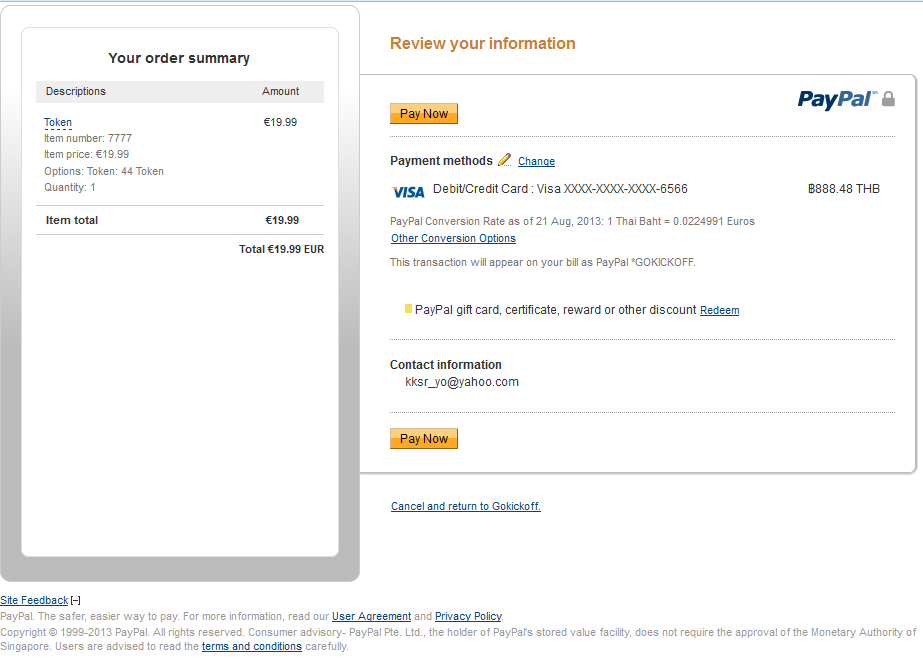Click the PayPal logo

click(x=836, y=99)
